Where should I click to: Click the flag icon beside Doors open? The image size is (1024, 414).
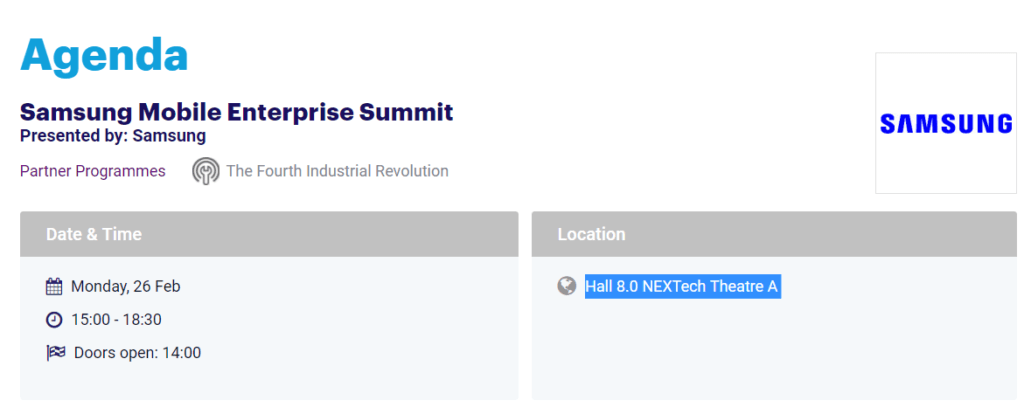(x=55, y=353)
